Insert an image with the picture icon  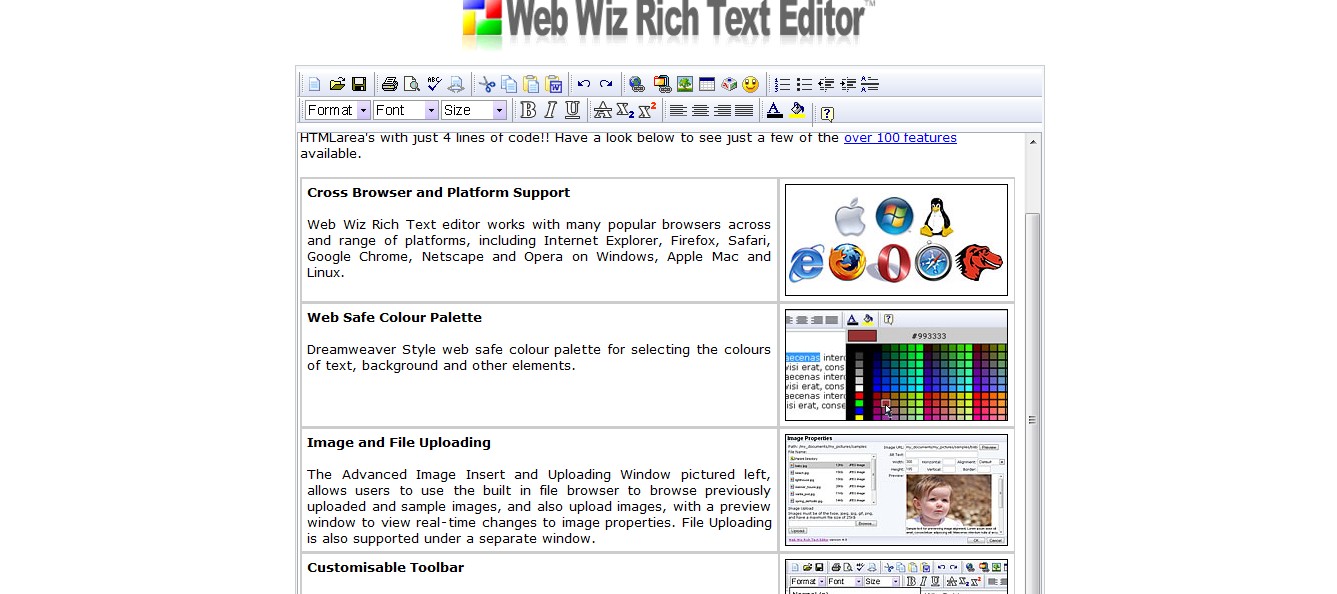click(684, 84)
